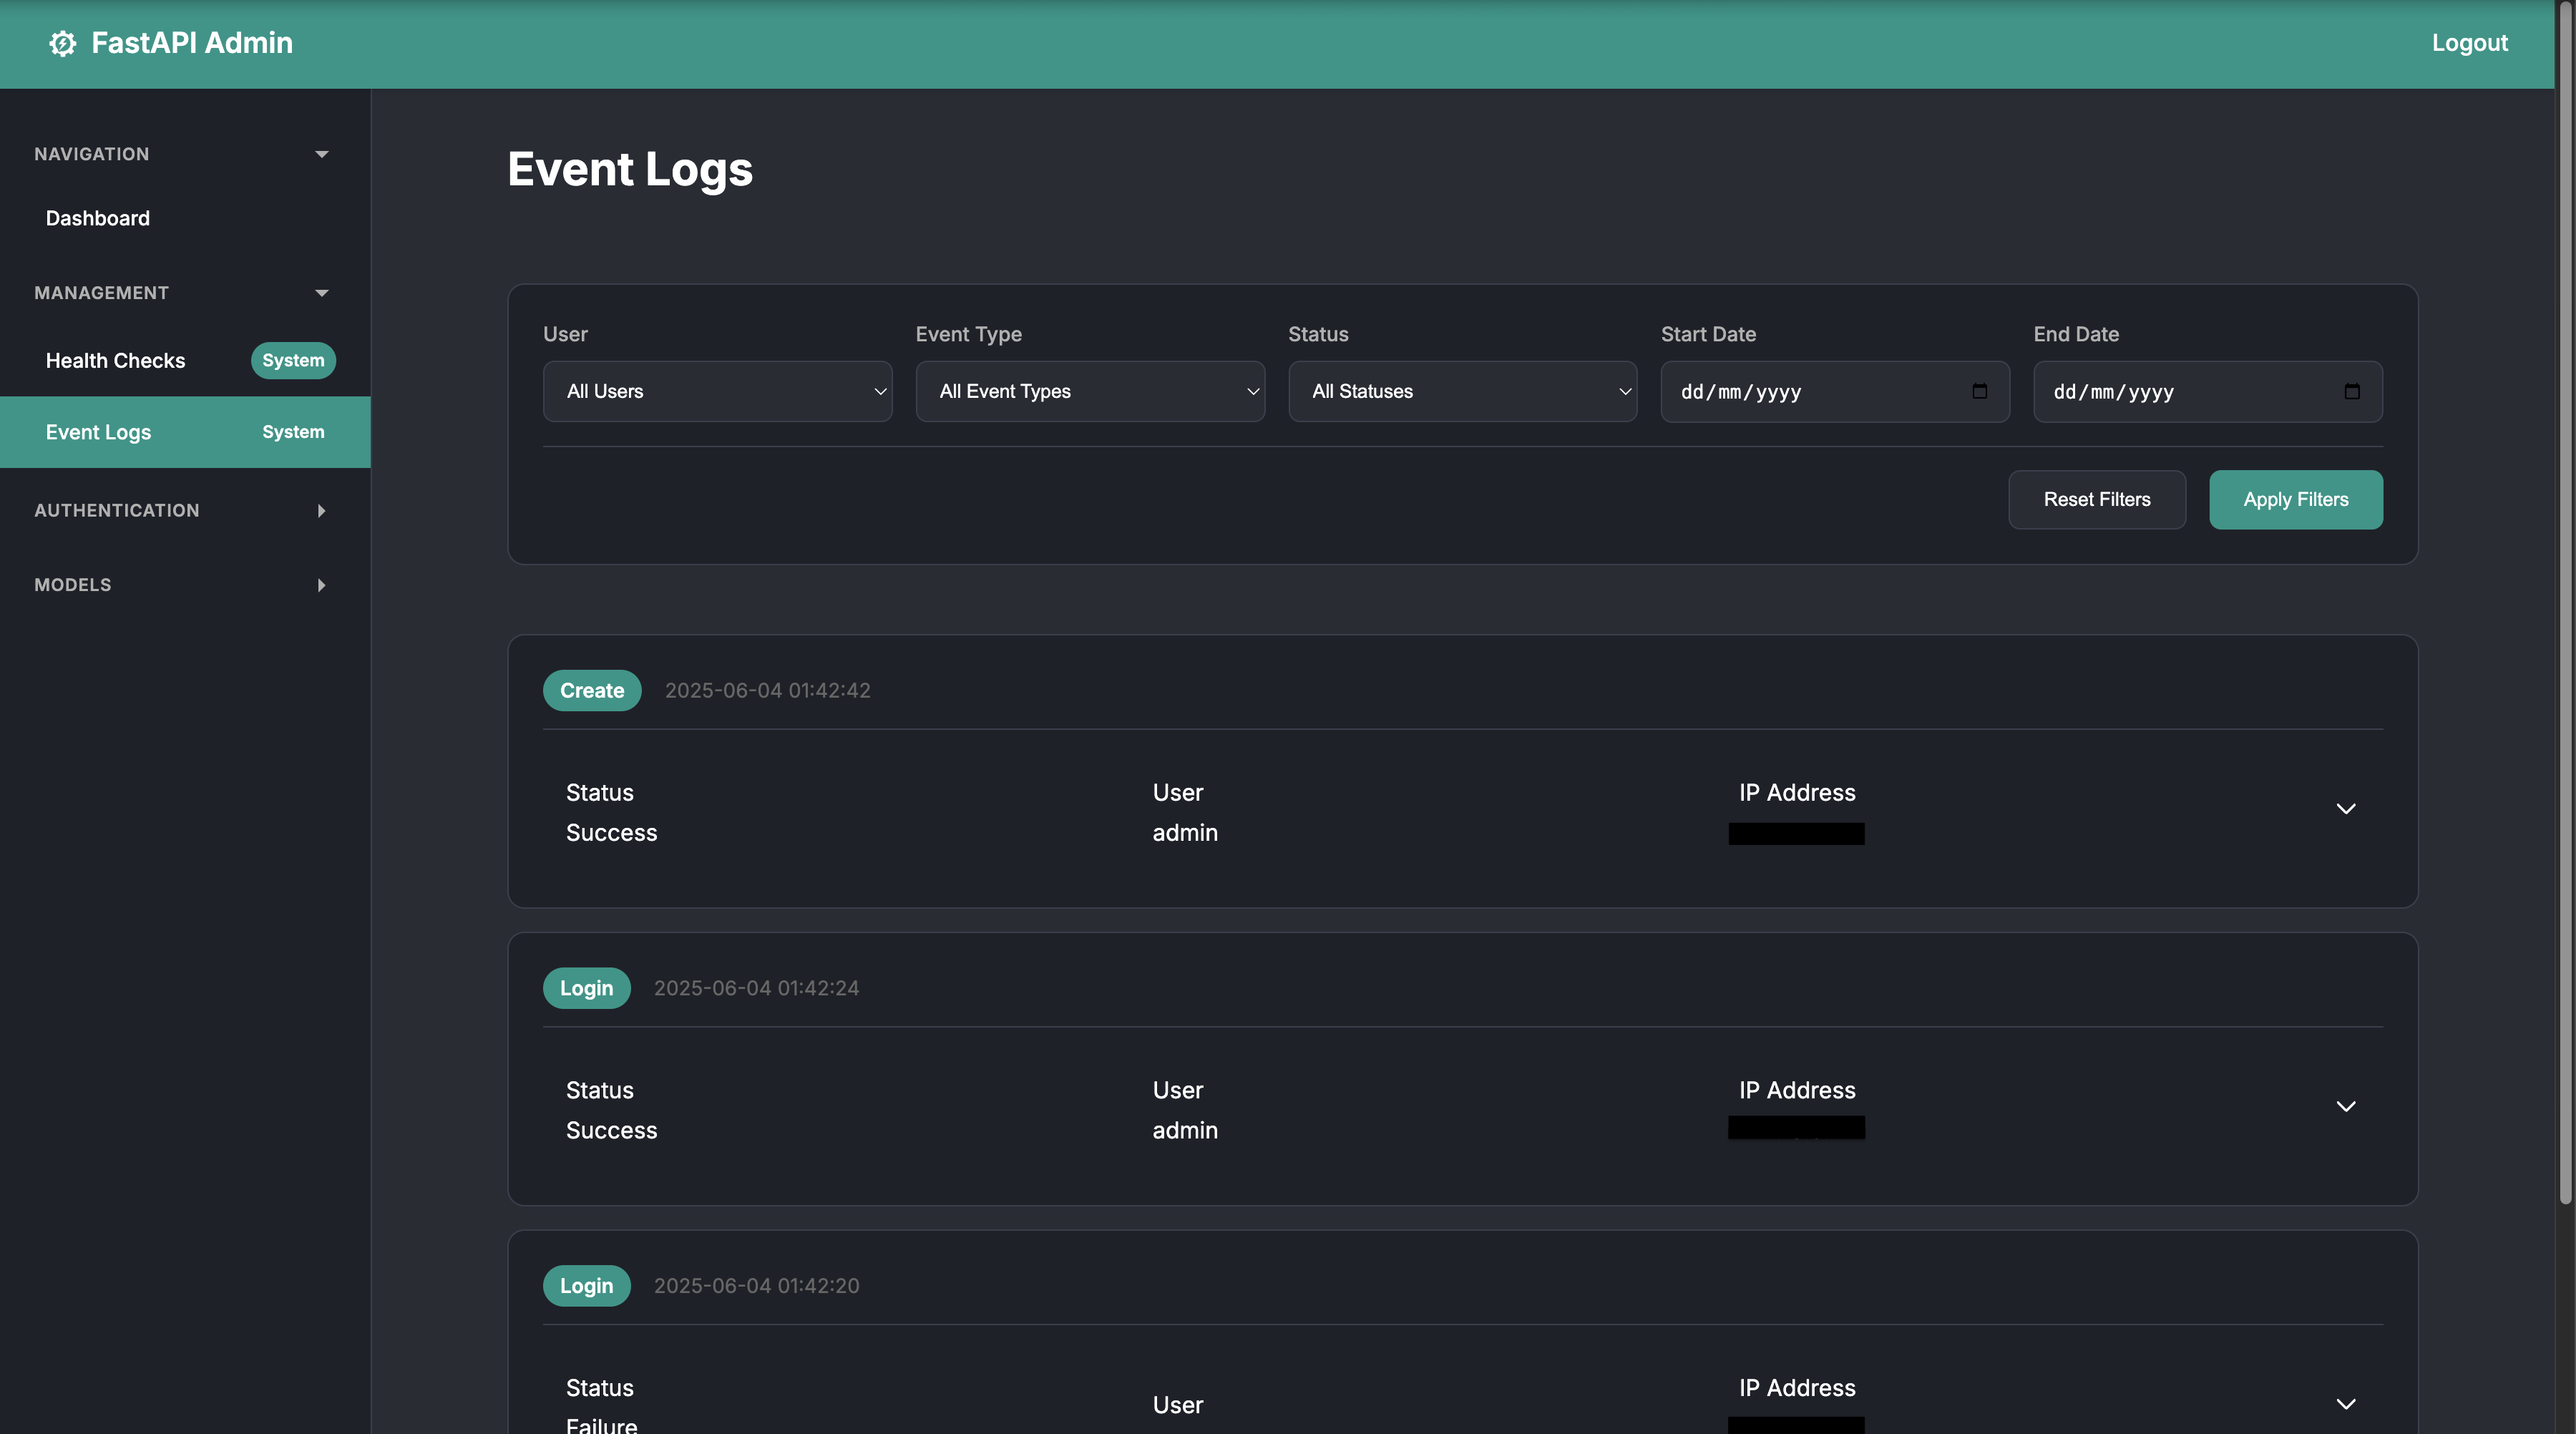Image resolution: width=2576 pixels, height=1434 pixels.
Task: Go to Dashboard in sidebar
Action: [98, 218]
